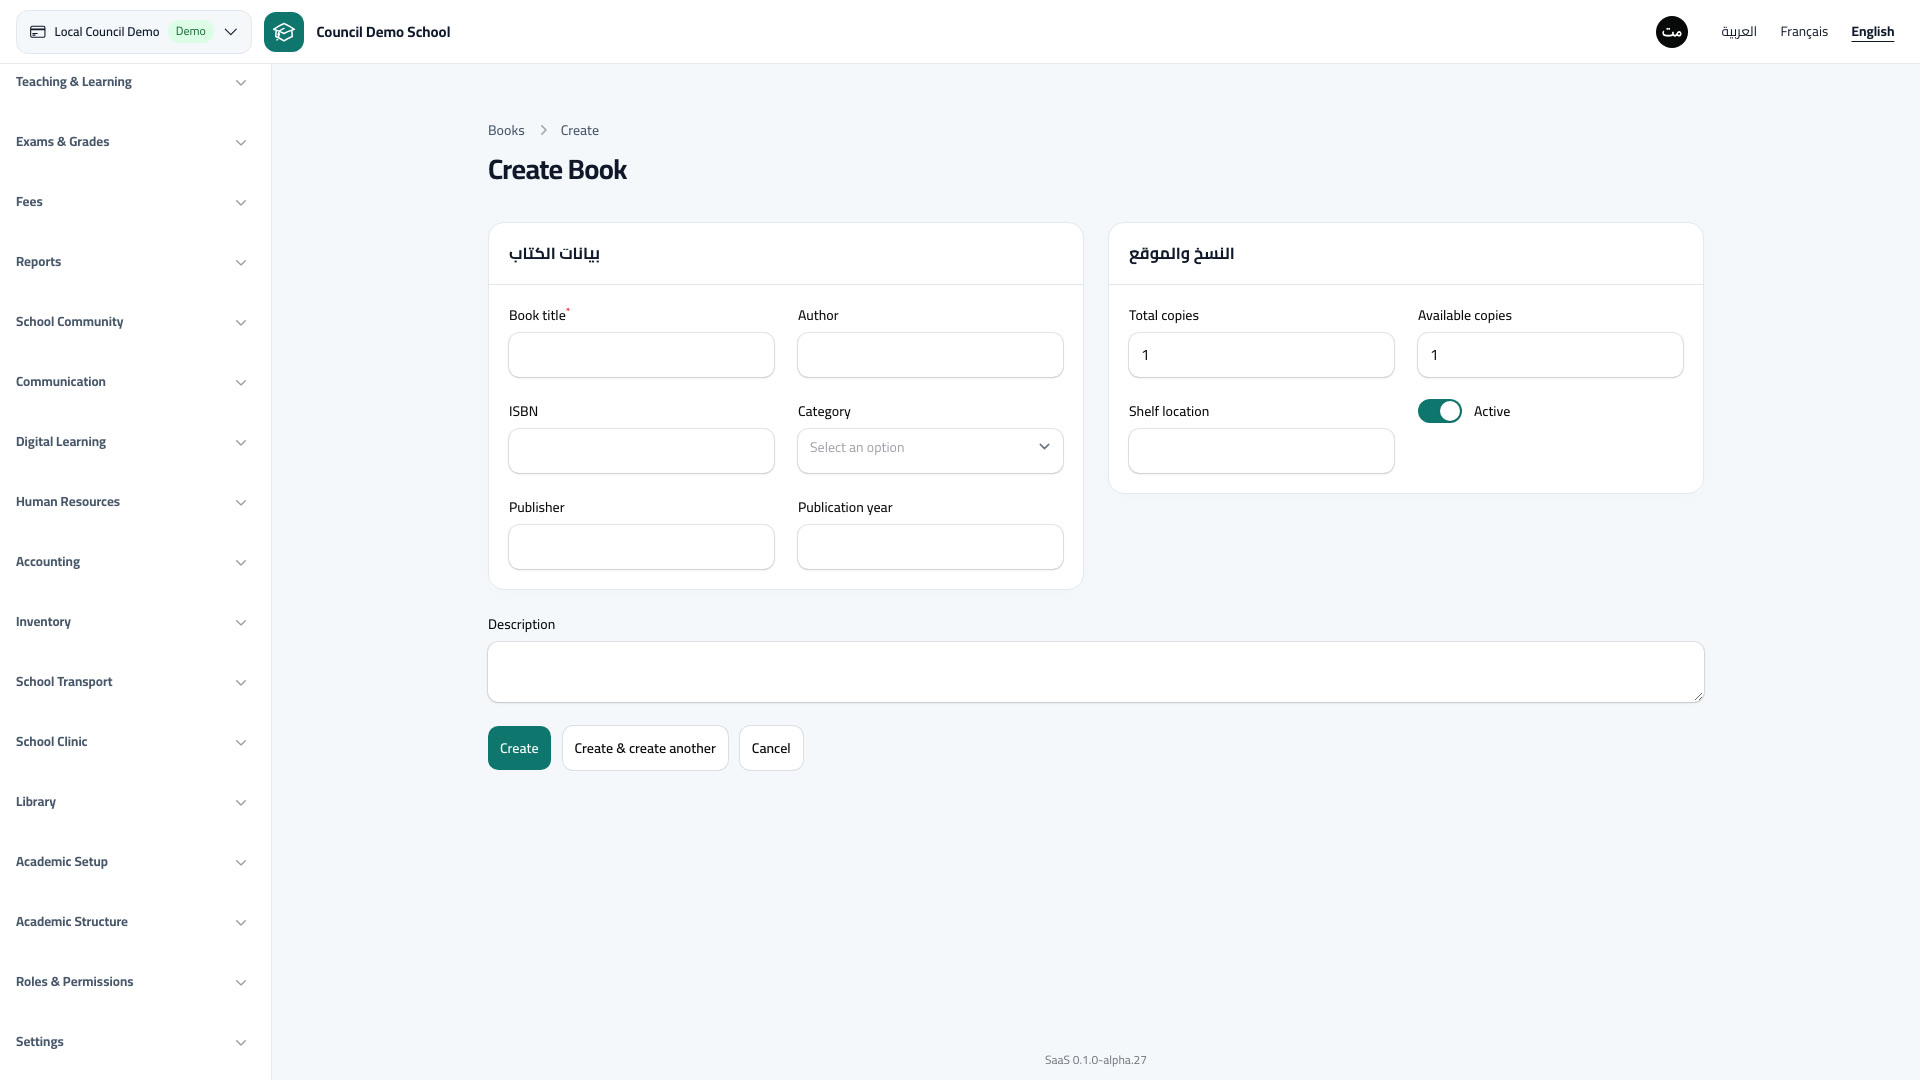Expand the Accounting navigation group
This screenshot has width=1920, height=1080.
click(131, 562)
